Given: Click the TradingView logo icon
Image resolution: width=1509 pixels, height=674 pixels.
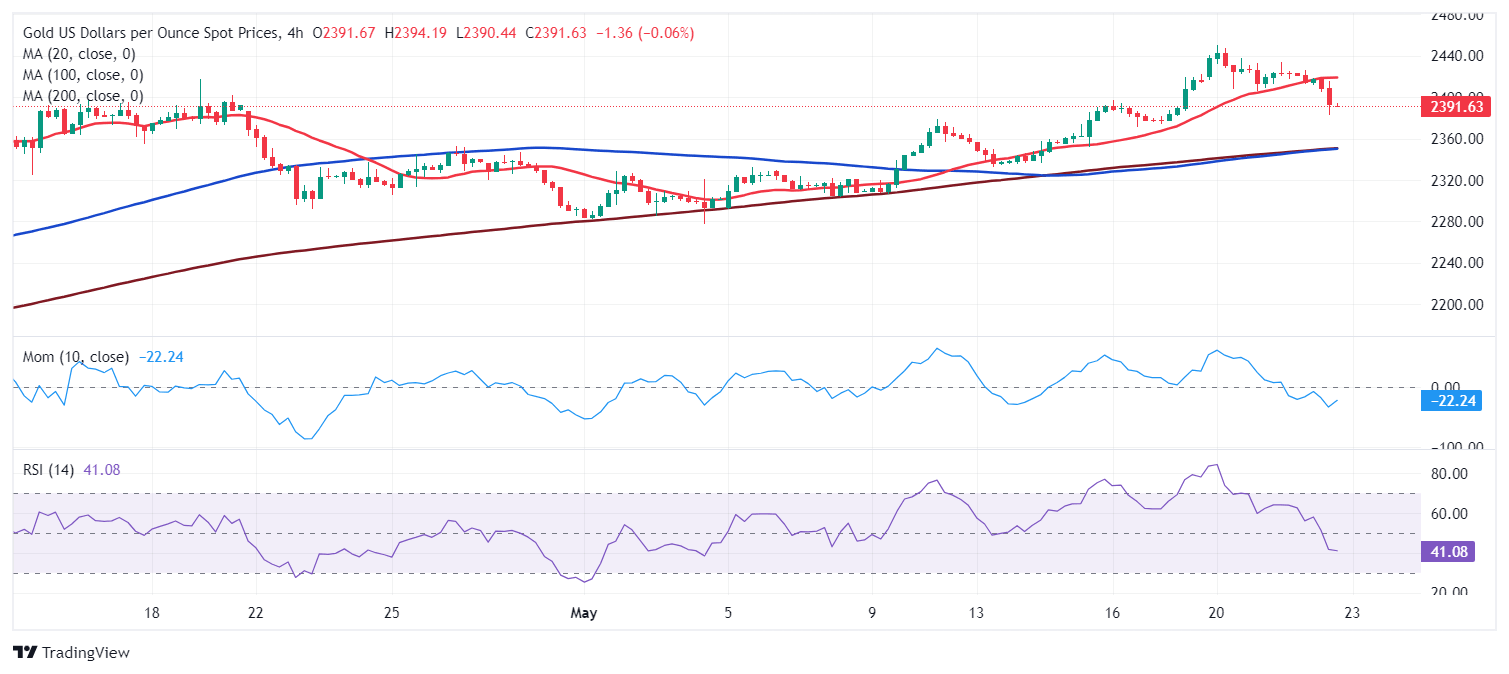Looking at the screenshot, I should [x=24, y=653].
